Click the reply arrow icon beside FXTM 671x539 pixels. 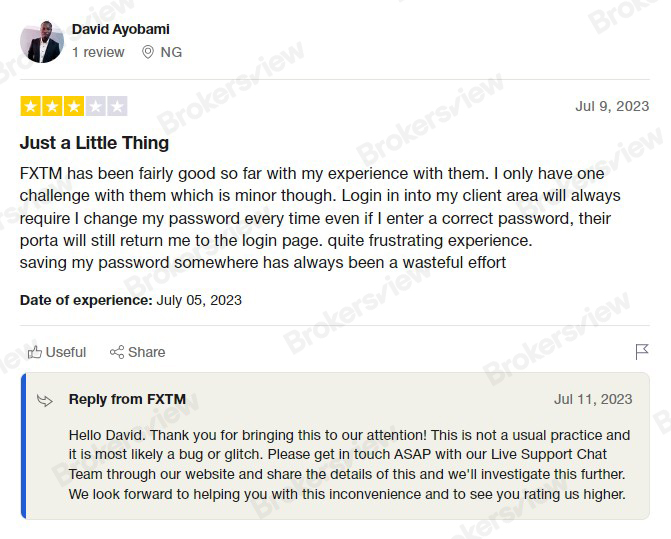coord(45,400)
